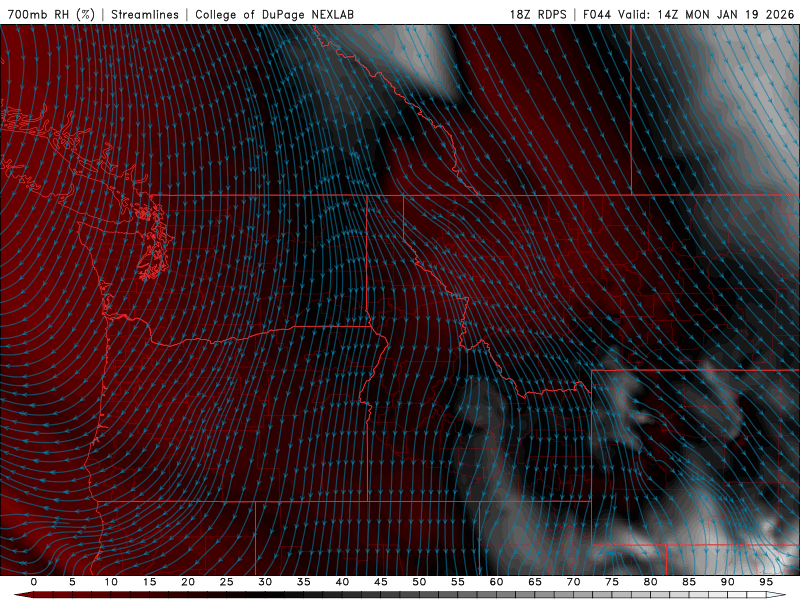Select the 'Valid: 14Z MON JAN 19 2026' text
Image resolution: width=800 pixels, height=600 pixels.
tap(706, 15)
